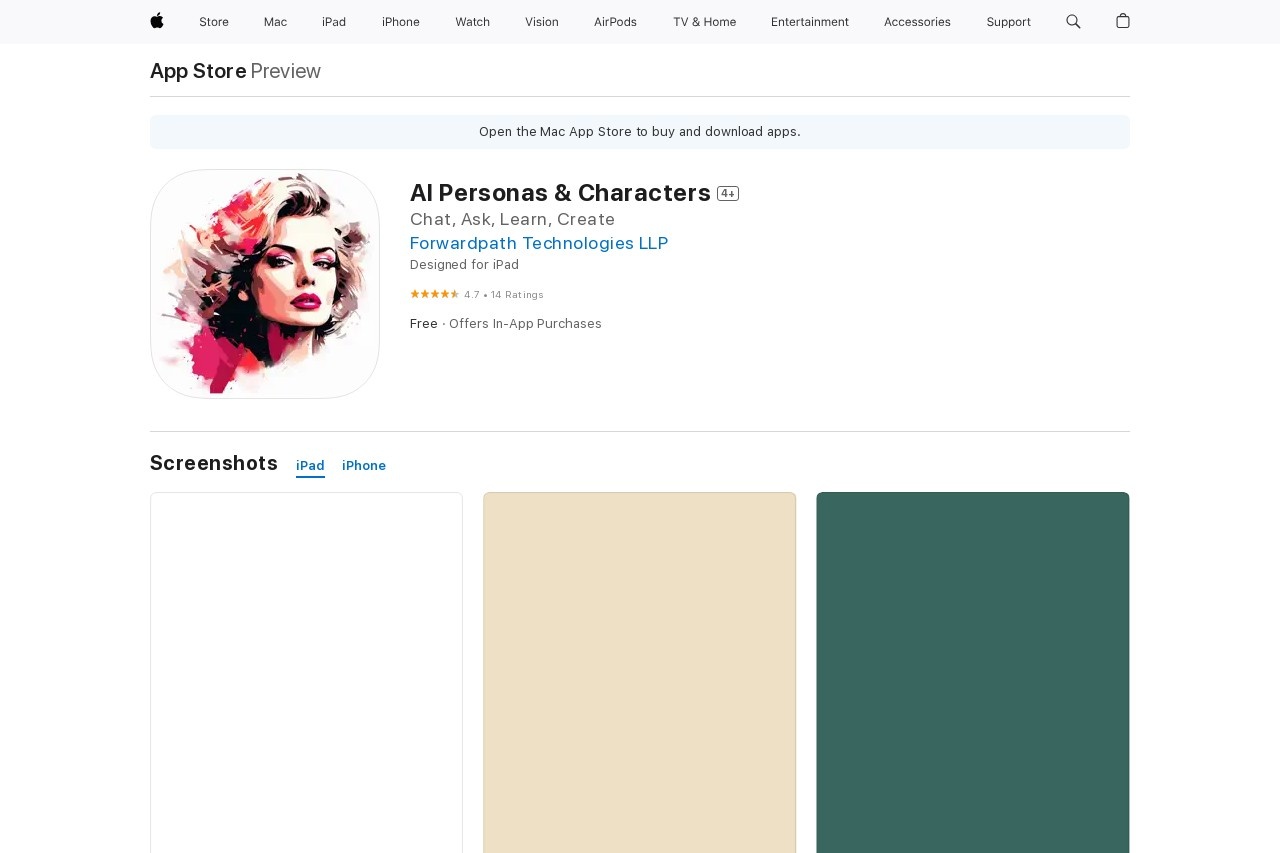Click 'Offers In-App Purchases' text
Screen dimensions: 1280x853
point(525,324)
